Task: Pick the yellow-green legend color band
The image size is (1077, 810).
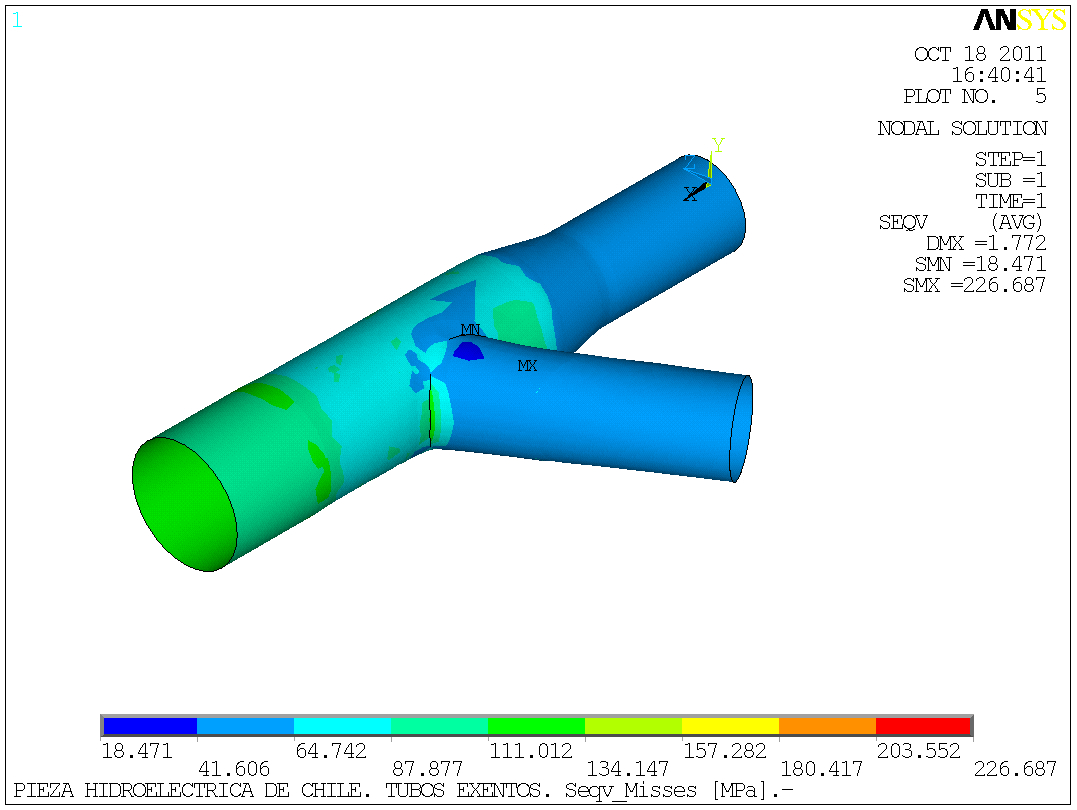Action: point(633,725)
